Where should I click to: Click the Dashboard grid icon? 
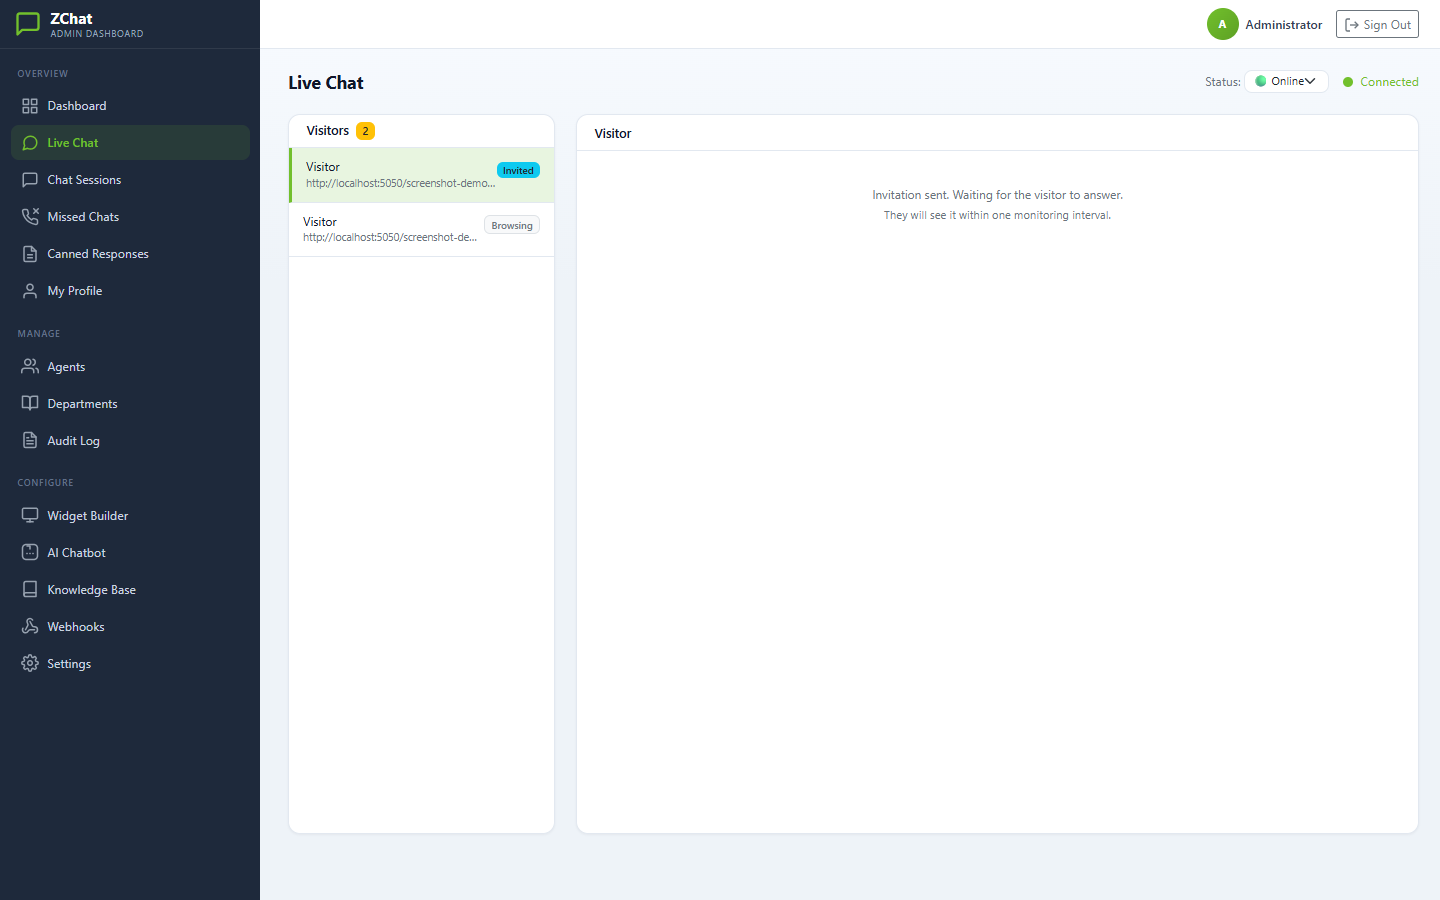coord(30,106)
